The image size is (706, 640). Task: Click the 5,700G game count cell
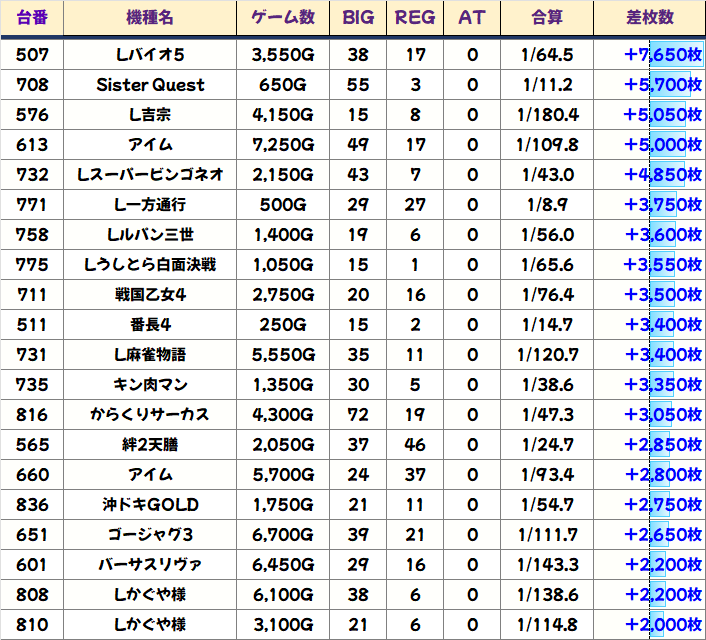pos(283,475)
